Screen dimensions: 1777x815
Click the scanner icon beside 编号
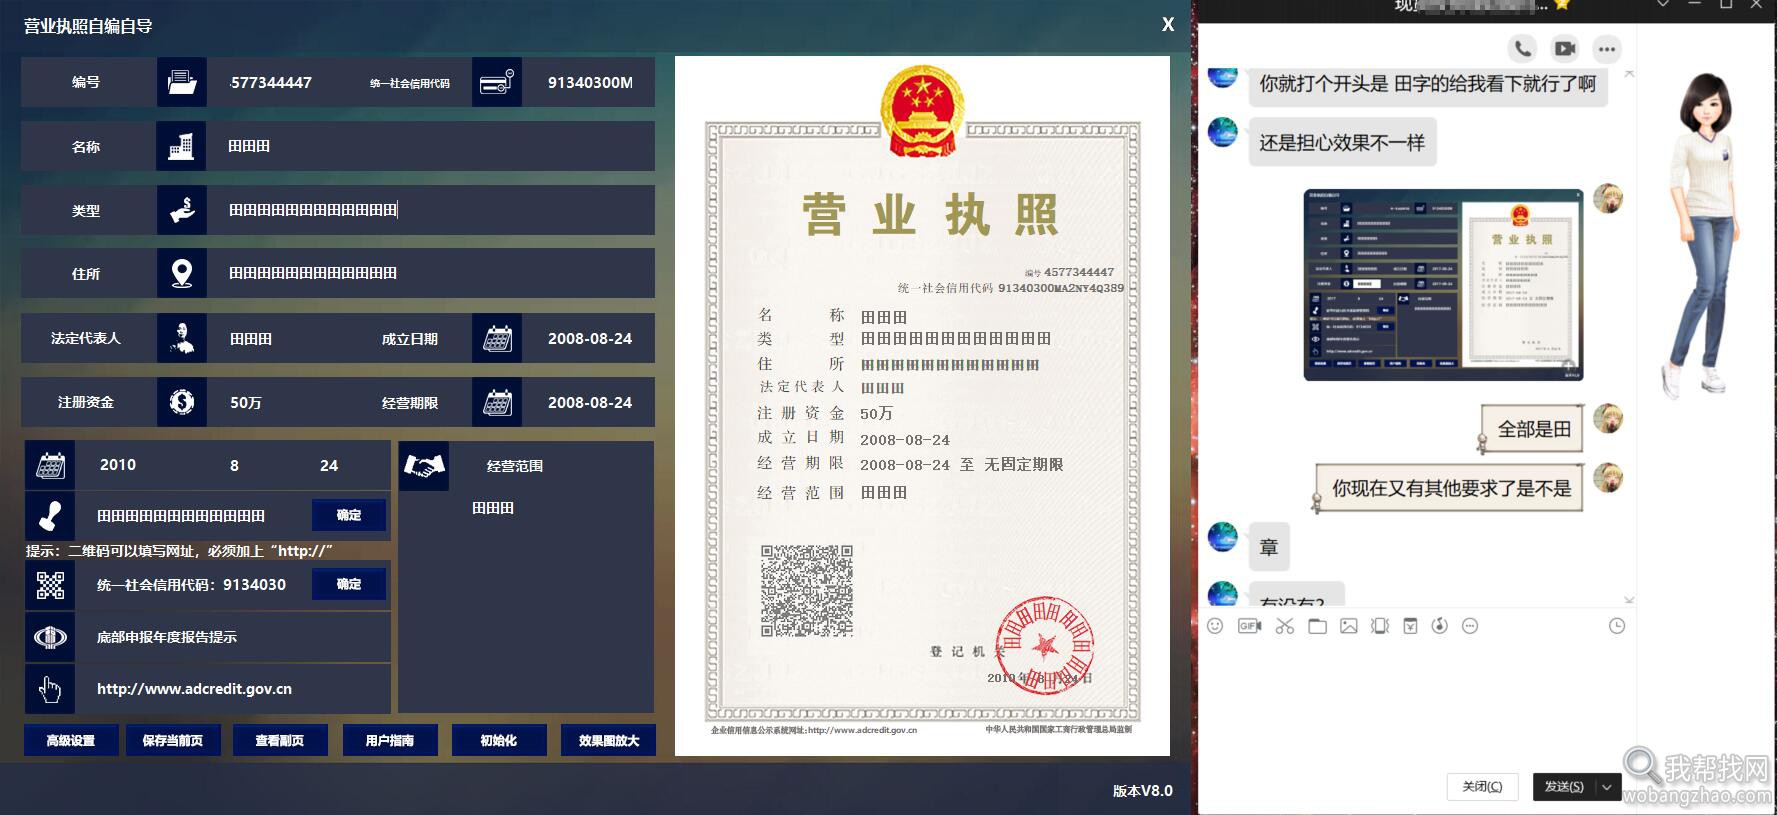[x=182, y=82]
